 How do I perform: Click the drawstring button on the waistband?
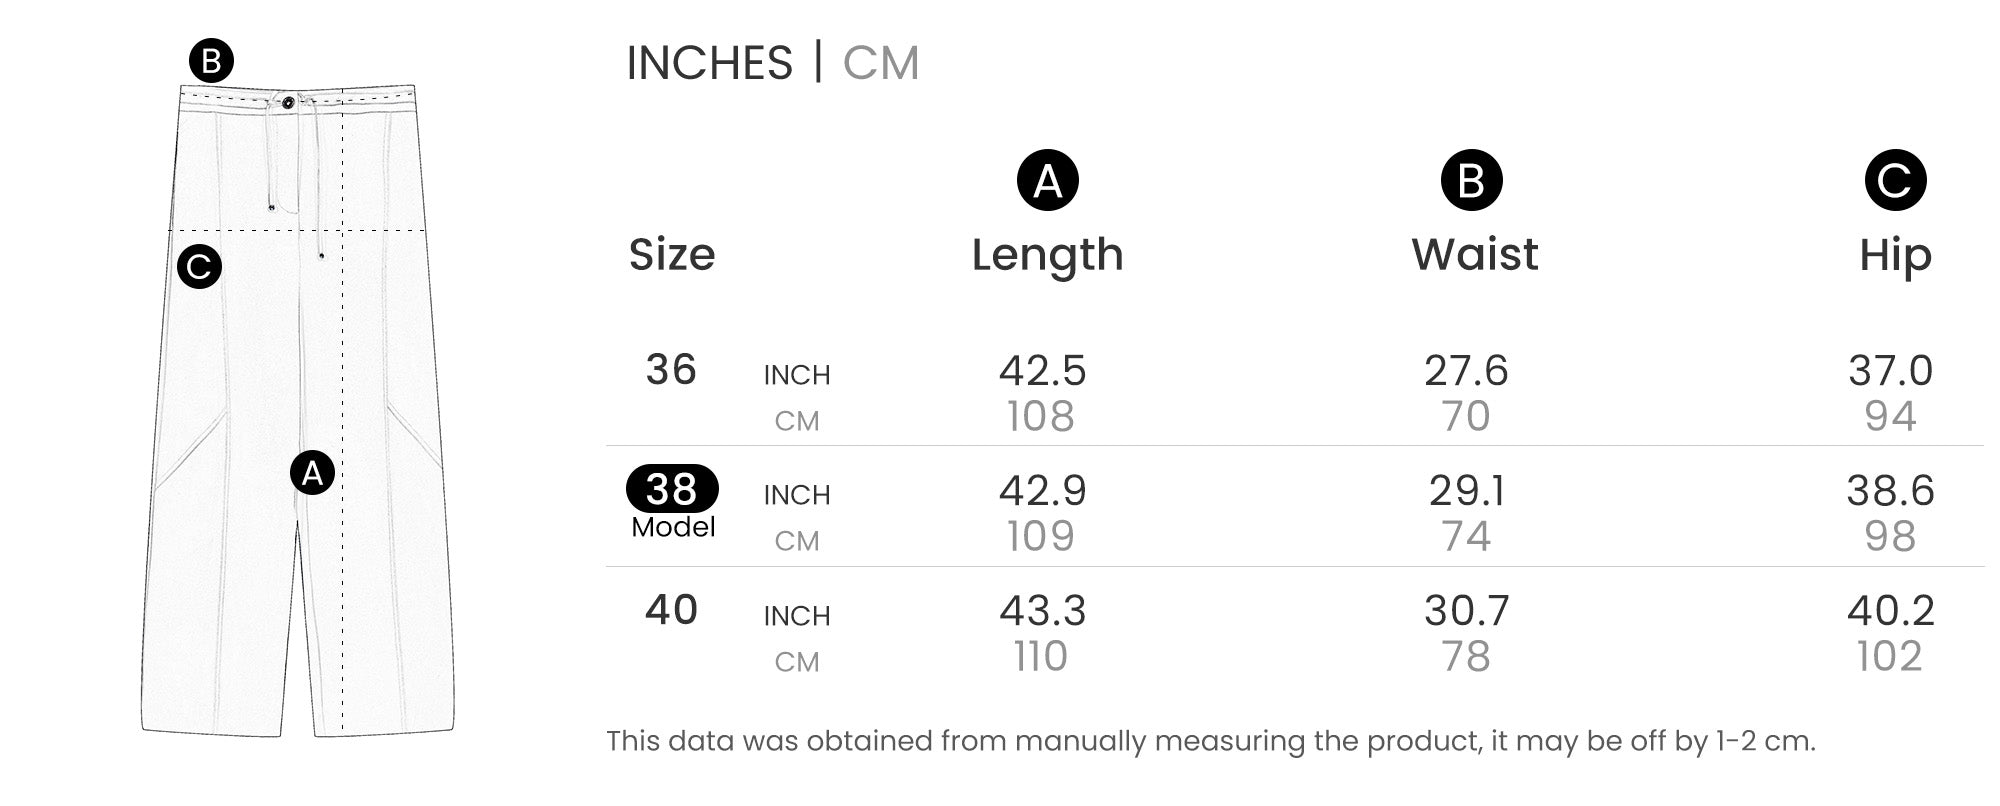pyautogui.click(x=289, y=101)
